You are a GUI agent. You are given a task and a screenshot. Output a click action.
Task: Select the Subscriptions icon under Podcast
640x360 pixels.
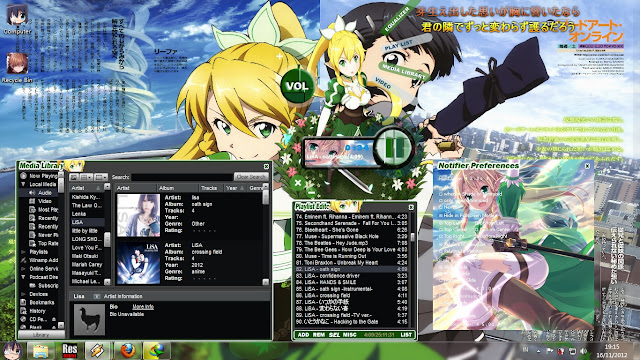[32, 286]
